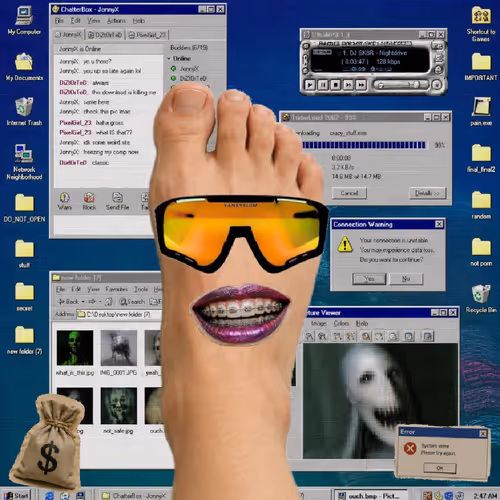Open the Actions menu in ChatterBox

click(116, 21)
